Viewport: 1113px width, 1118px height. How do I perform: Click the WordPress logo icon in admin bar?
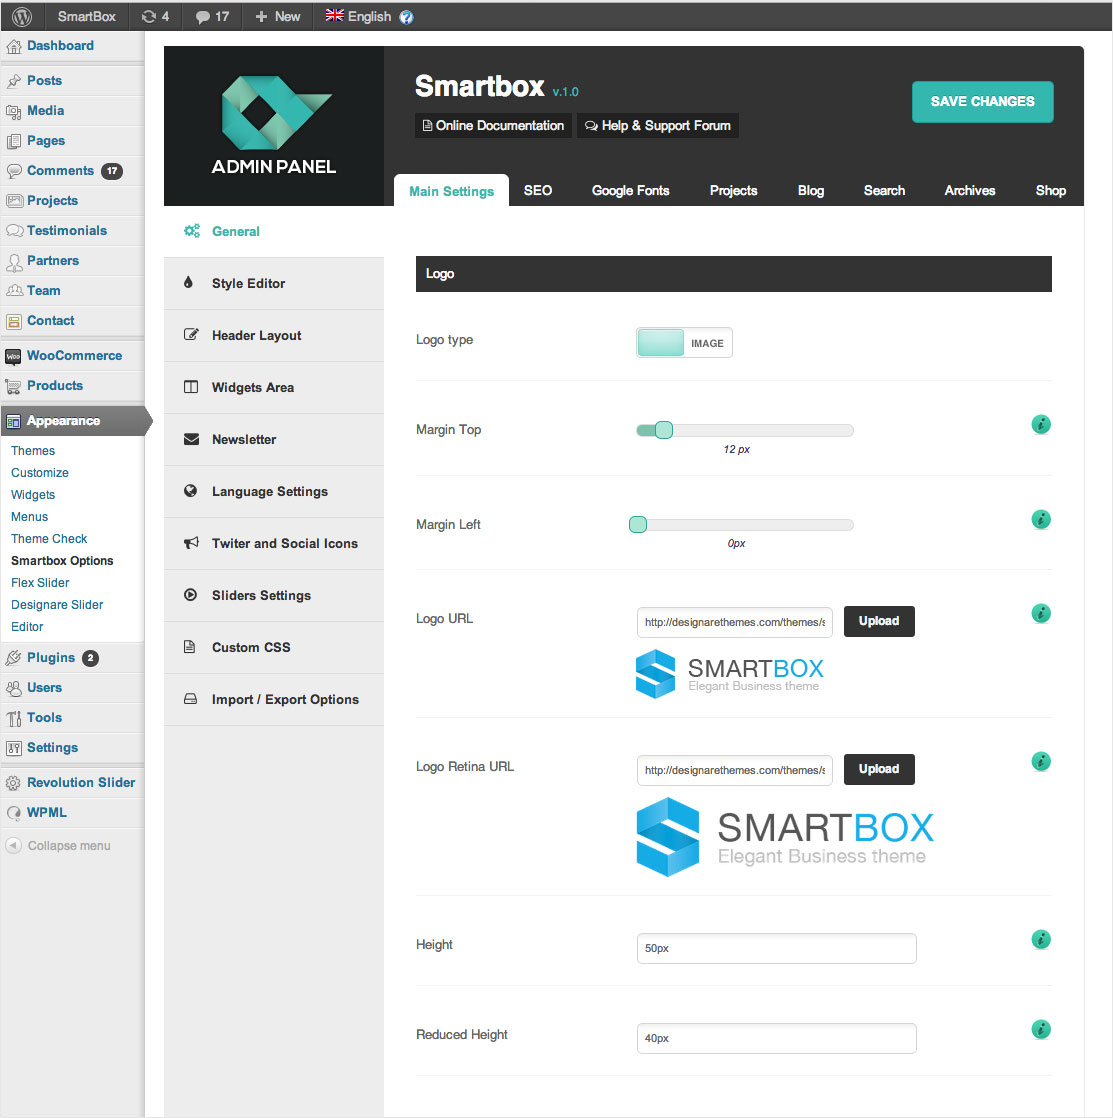tap(22, 16)
